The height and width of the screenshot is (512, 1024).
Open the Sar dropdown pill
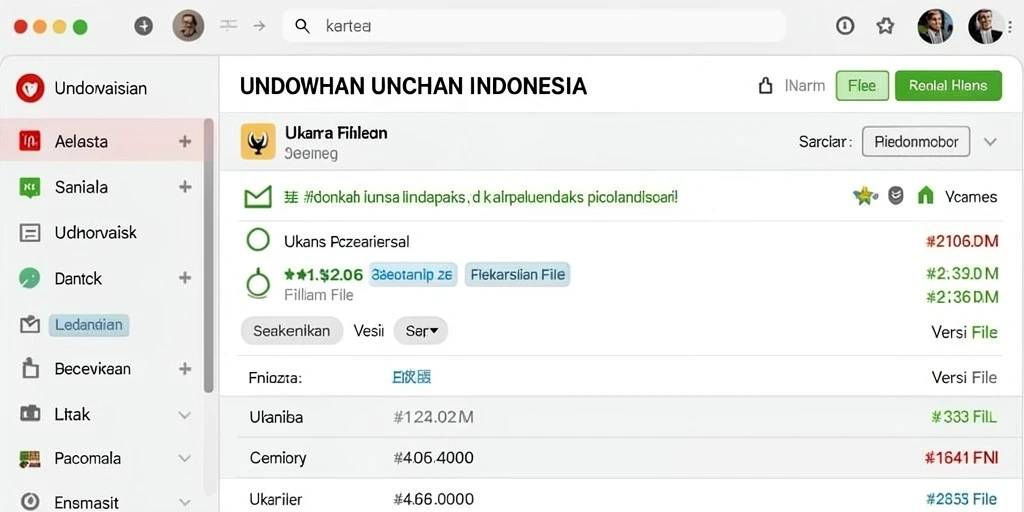pyautogui.click(x=421, y=330)
